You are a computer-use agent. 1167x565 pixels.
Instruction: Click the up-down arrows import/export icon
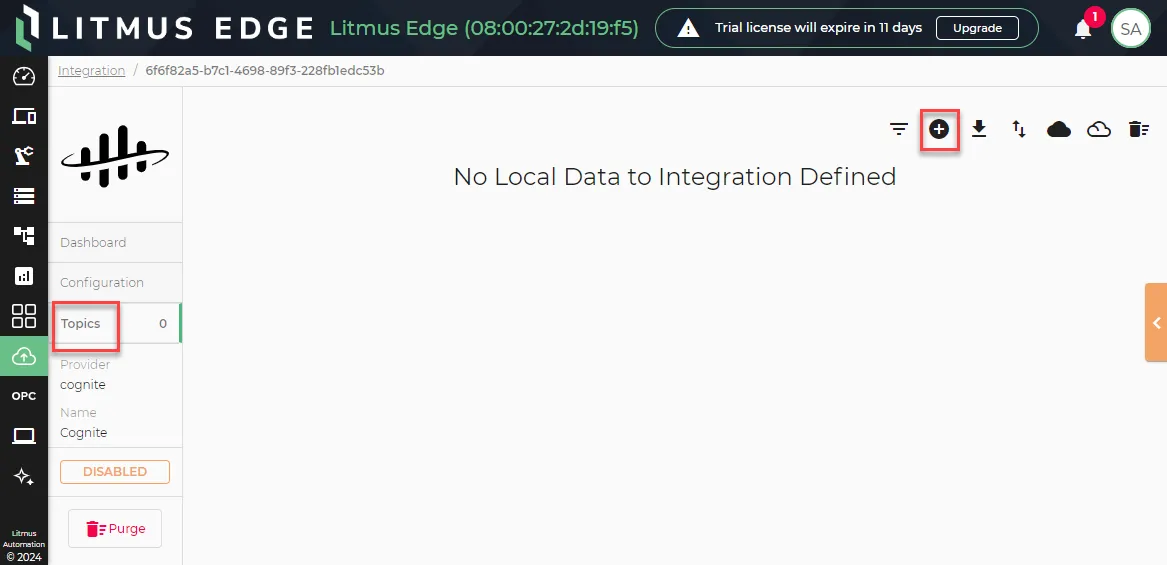1019,130
